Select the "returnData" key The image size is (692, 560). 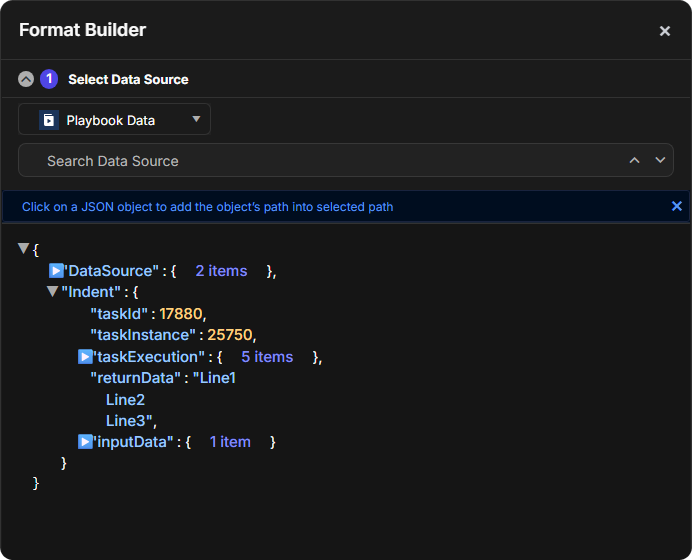[136, 378]
